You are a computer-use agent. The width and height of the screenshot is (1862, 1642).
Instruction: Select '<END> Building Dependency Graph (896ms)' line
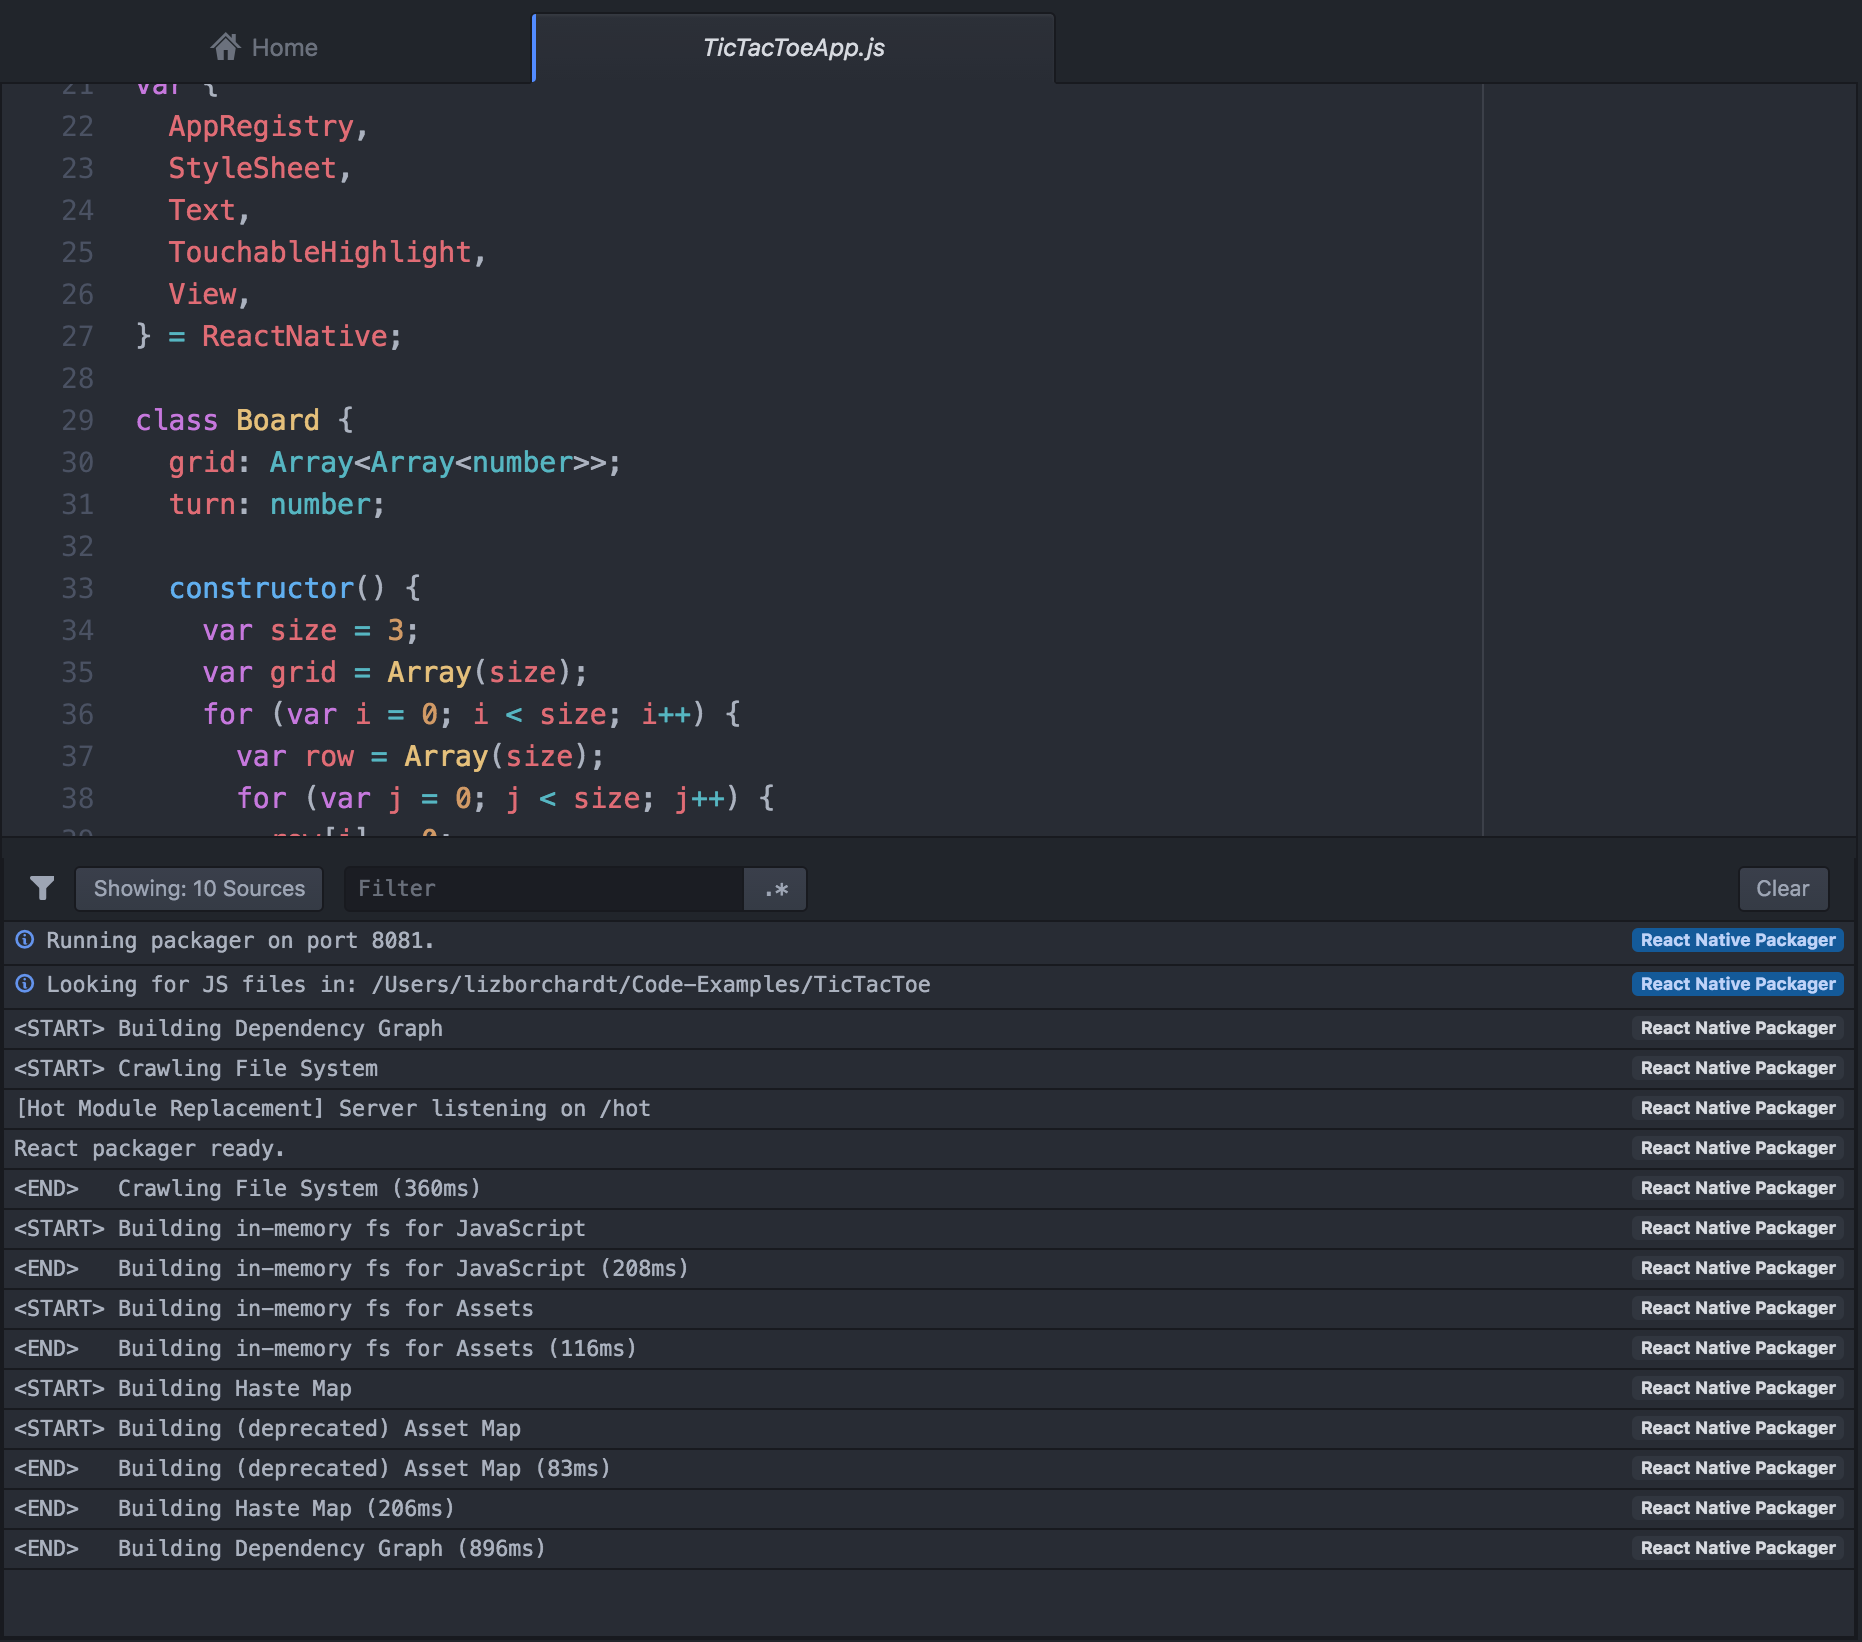click(280, 1548)
